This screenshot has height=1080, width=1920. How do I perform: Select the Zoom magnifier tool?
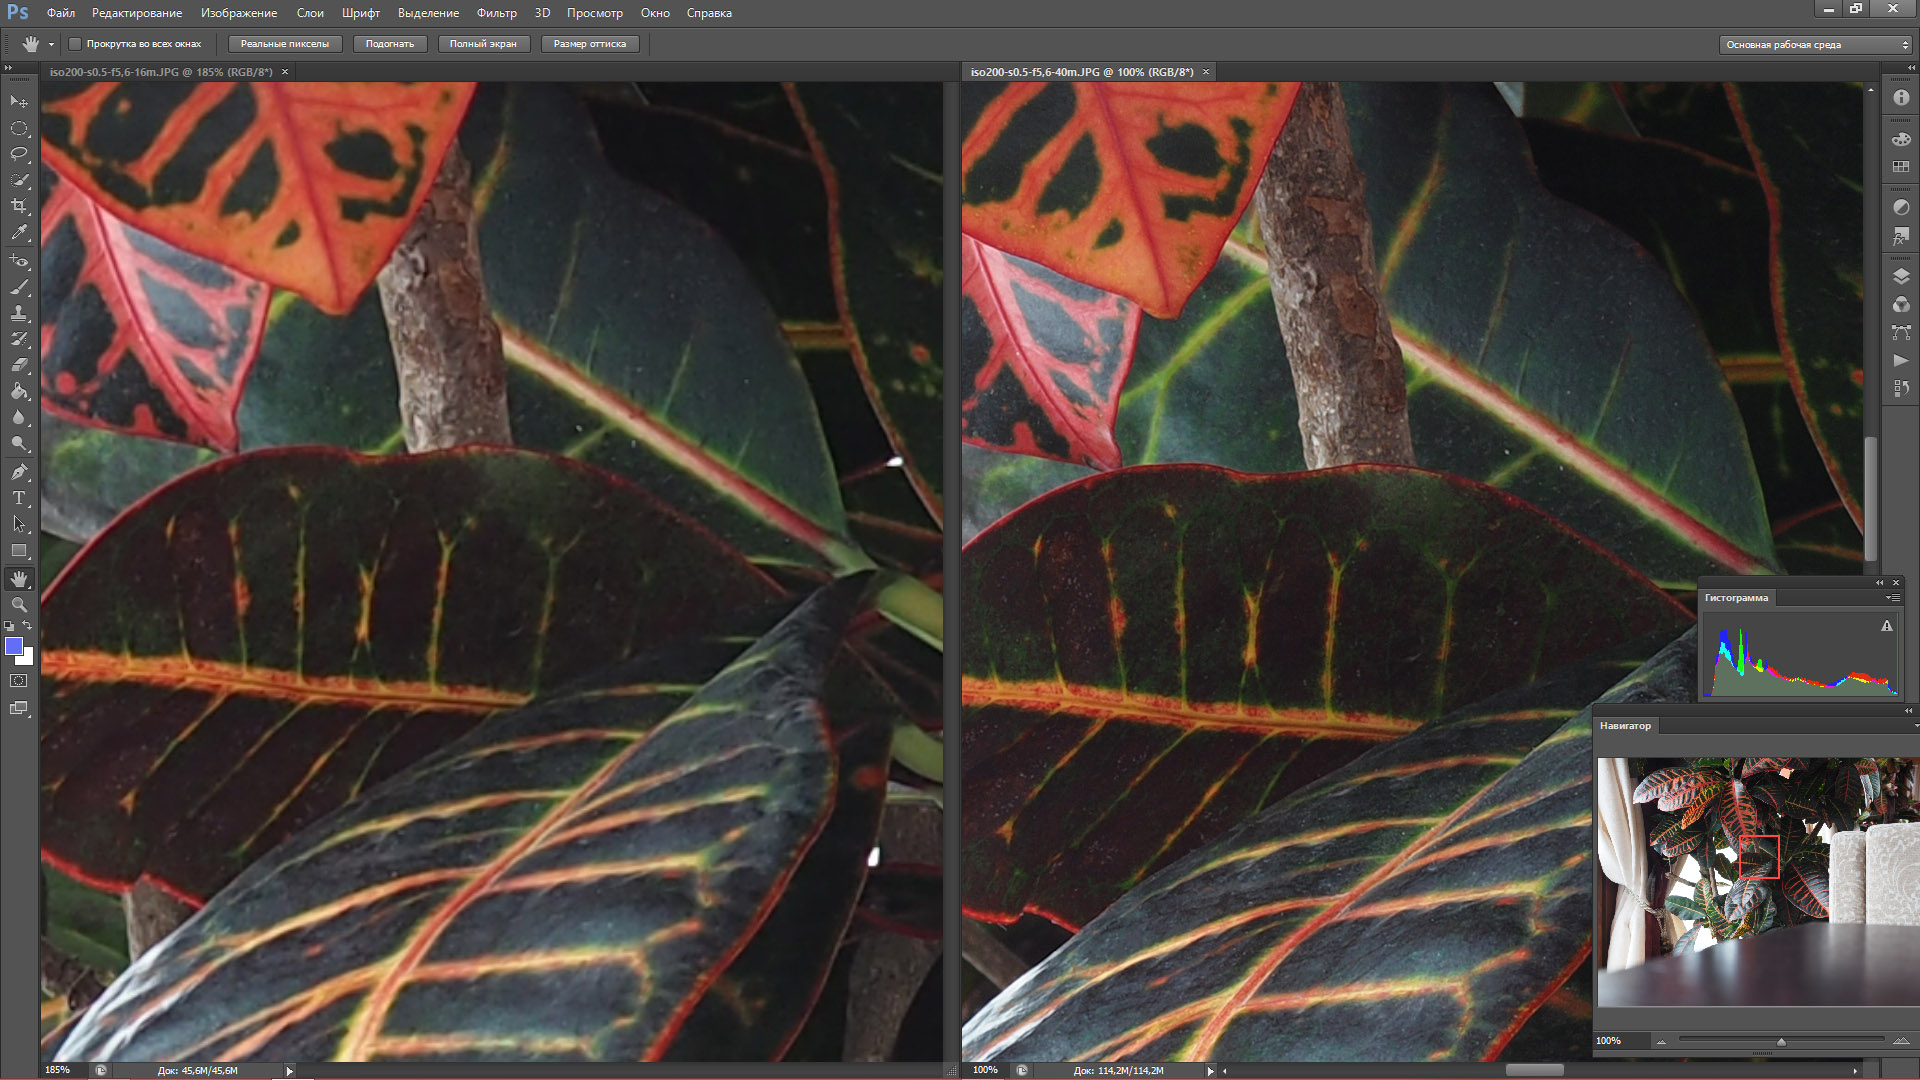click(x=19, y=605)
